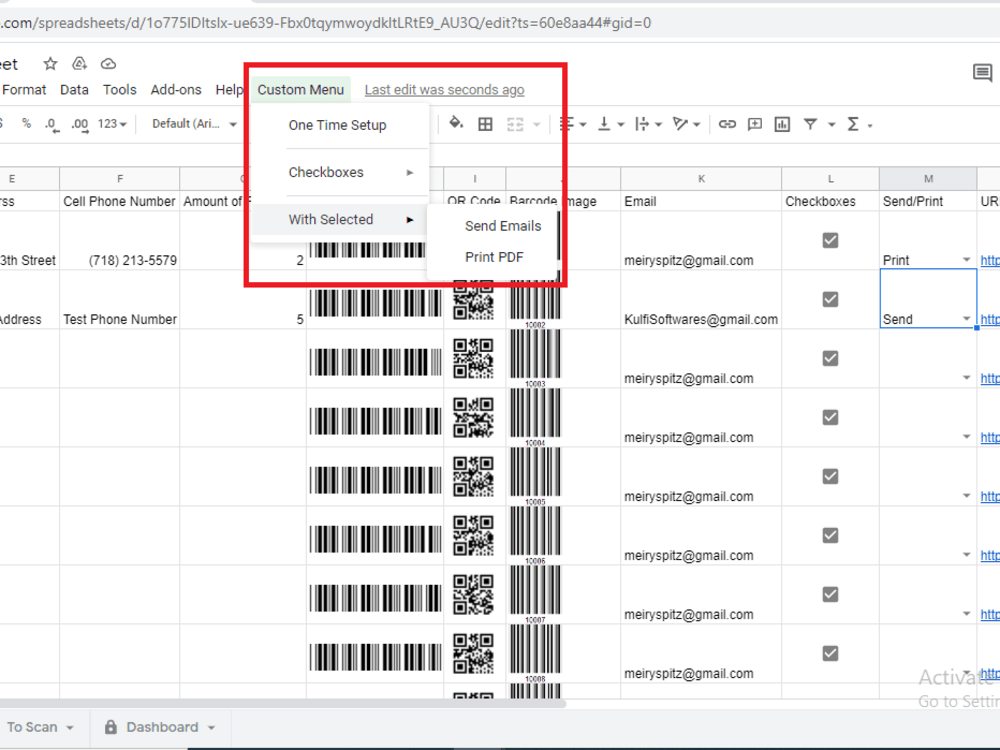Switch to the To Scan sheet

[x=32, y=727]
